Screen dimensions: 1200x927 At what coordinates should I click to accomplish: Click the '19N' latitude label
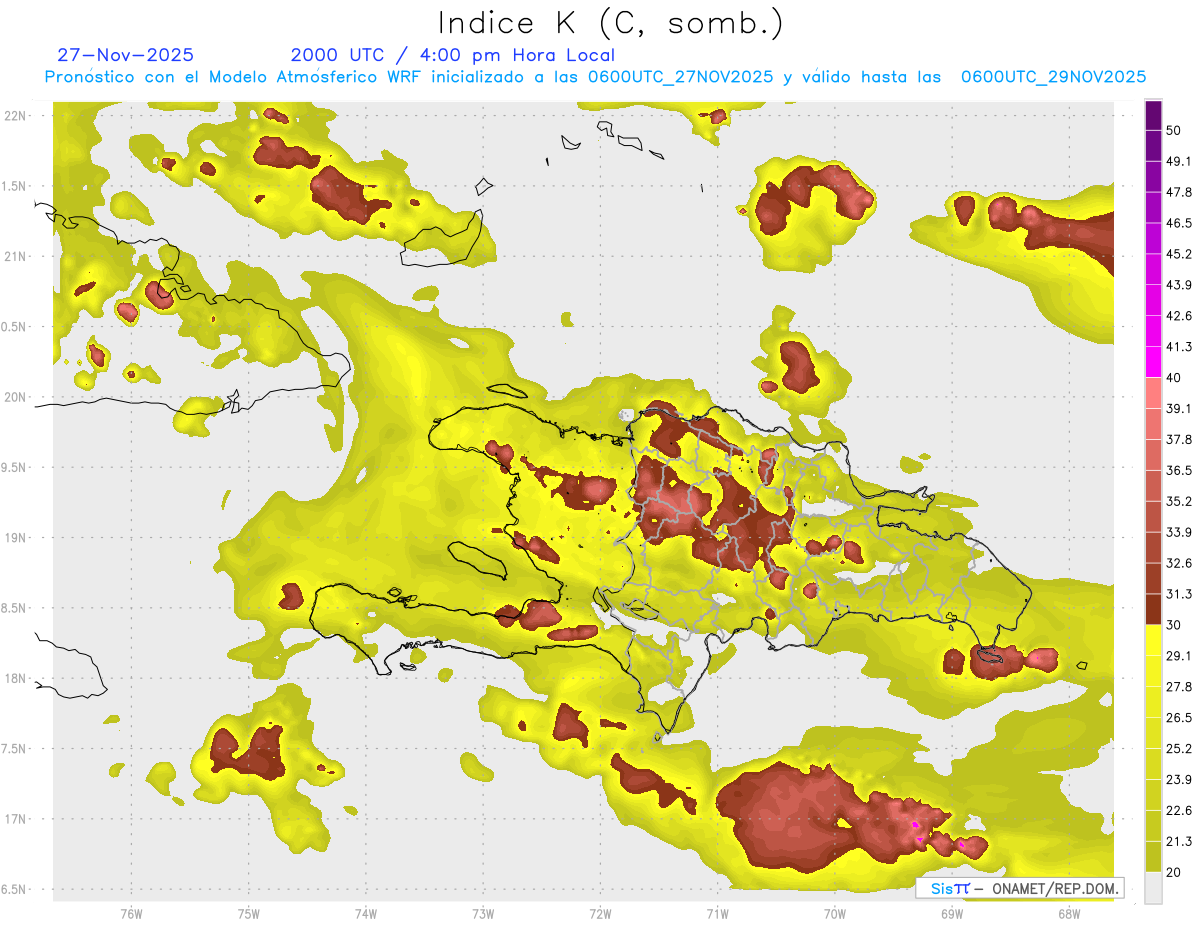pos(15,538)
